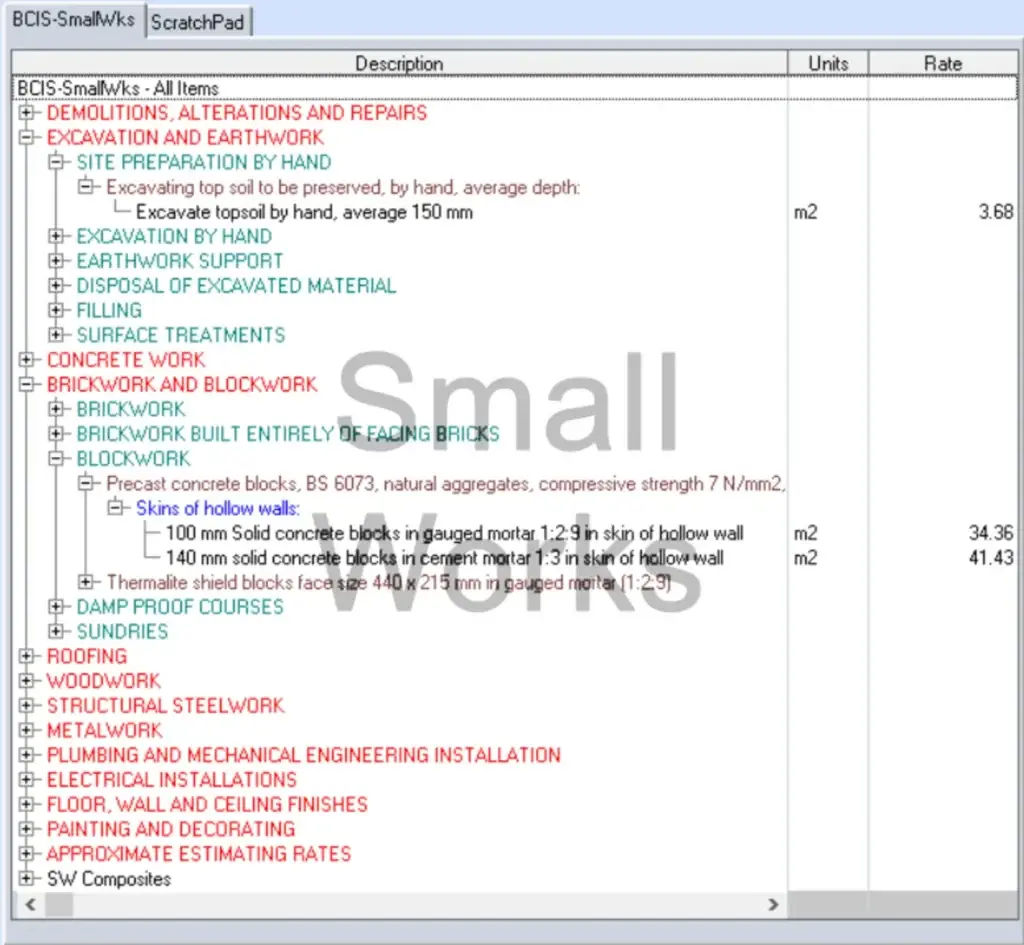Select DAMP PROOF COURSES label
Image resolution: width=1024 pixels, height=945 pixels.
(x=180, y=606)
